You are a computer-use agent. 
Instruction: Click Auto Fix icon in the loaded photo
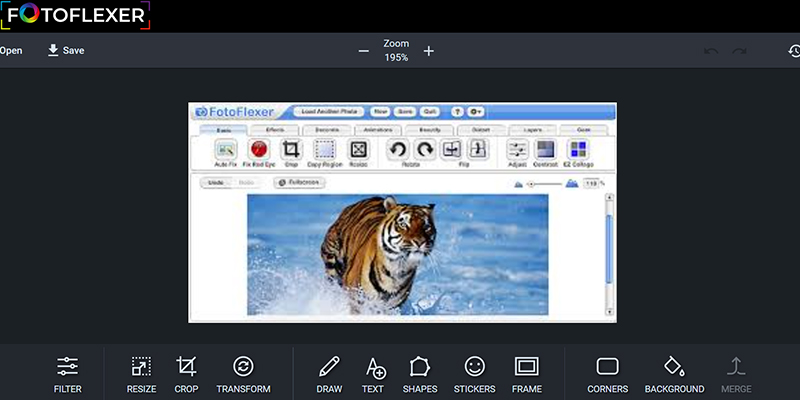pyautogui.click(x=226, y=149)
